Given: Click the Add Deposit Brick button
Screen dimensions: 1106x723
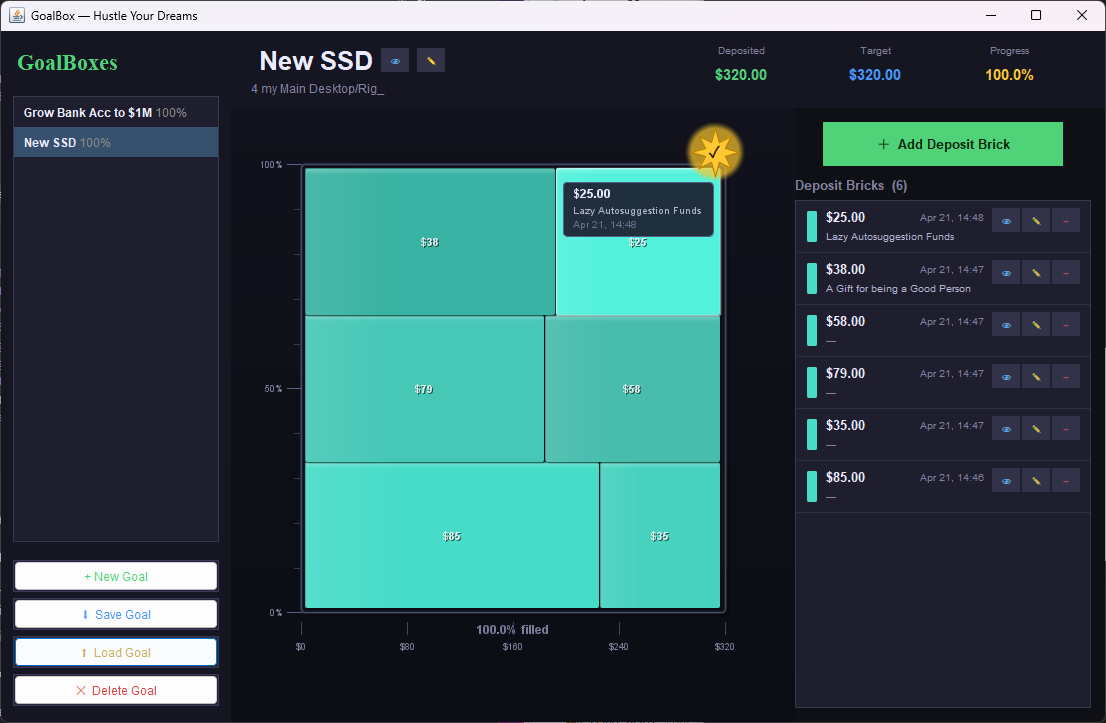Looking at the screenshot, I should 942,144.
